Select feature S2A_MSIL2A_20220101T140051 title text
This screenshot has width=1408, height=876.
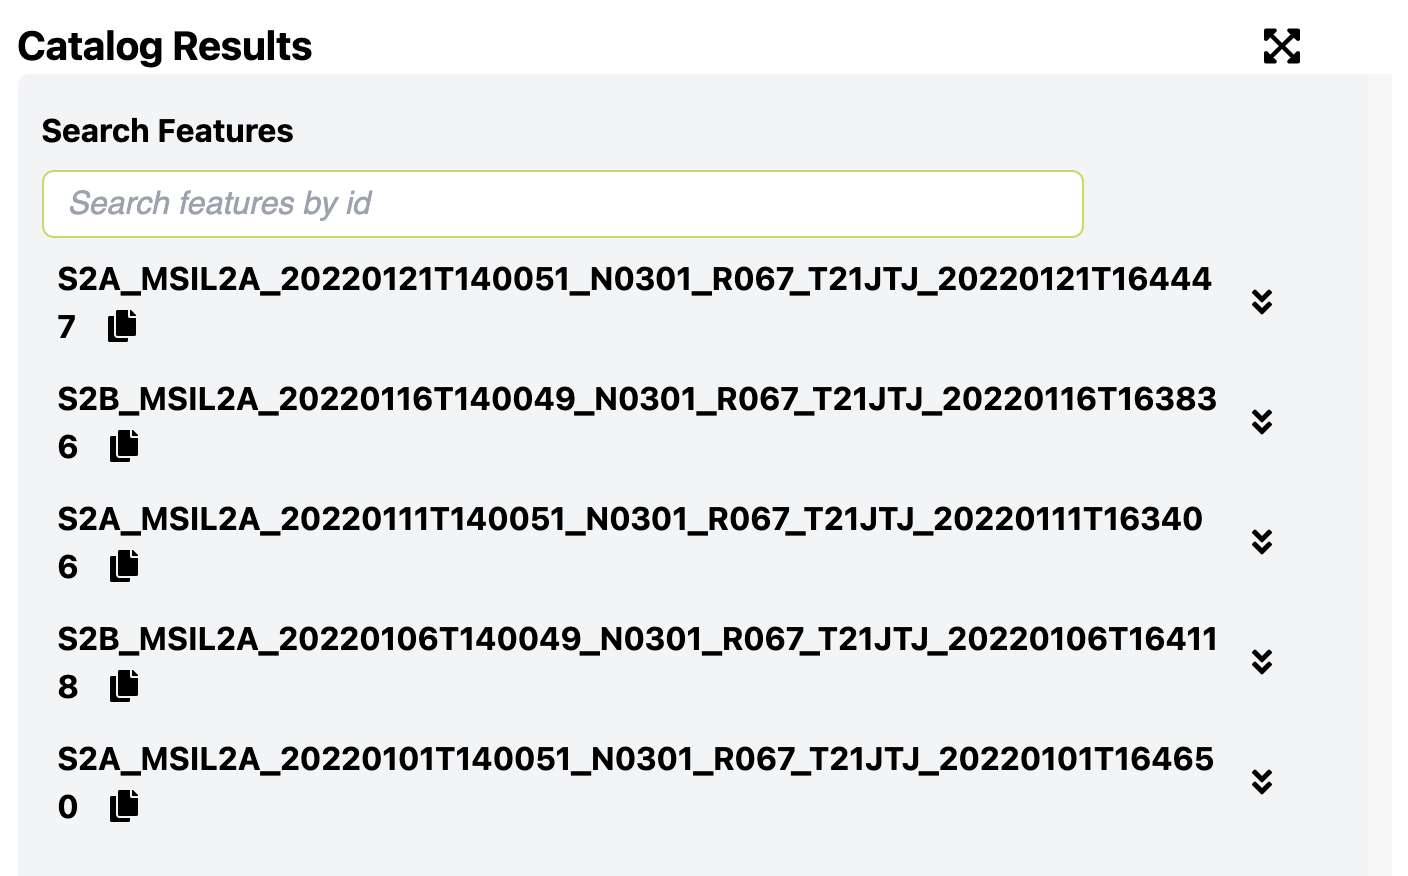(x=635, y=782)
